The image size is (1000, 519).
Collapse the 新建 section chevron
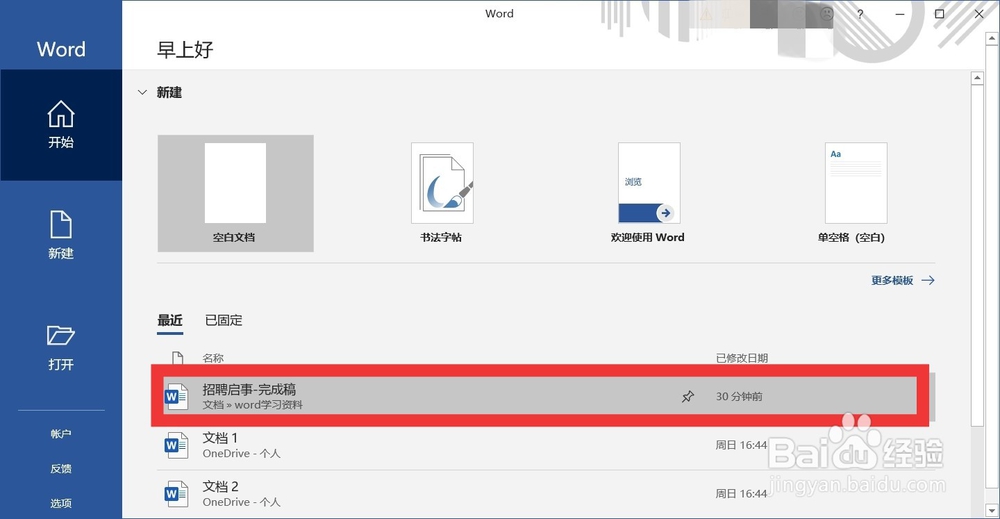click(142, 92)
